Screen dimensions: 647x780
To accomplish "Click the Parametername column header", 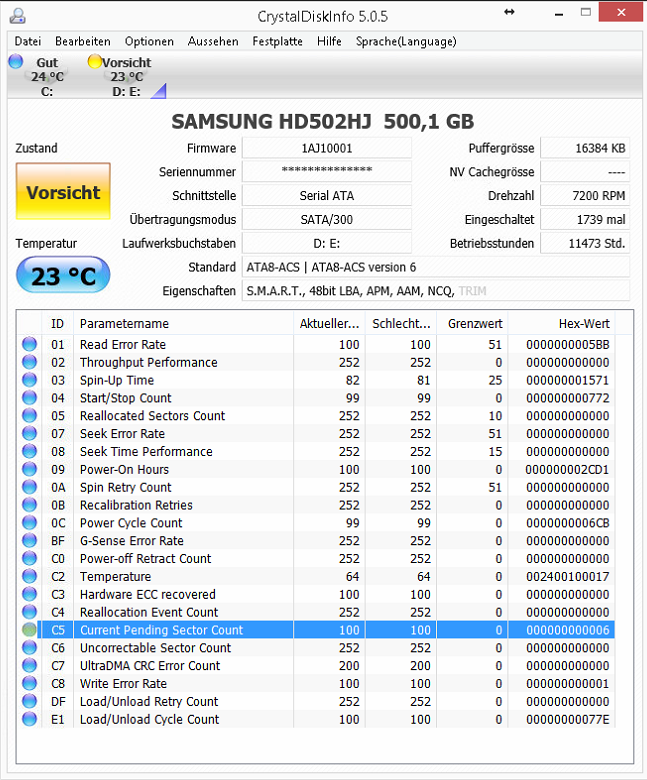I will click(x=184, y=324).
